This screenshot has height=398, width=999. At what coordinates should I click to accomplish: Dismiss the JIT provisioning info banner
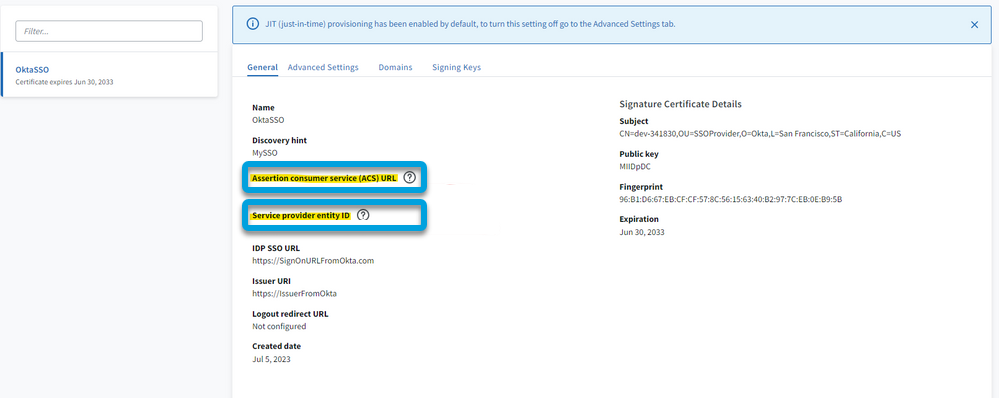point(974,25)
